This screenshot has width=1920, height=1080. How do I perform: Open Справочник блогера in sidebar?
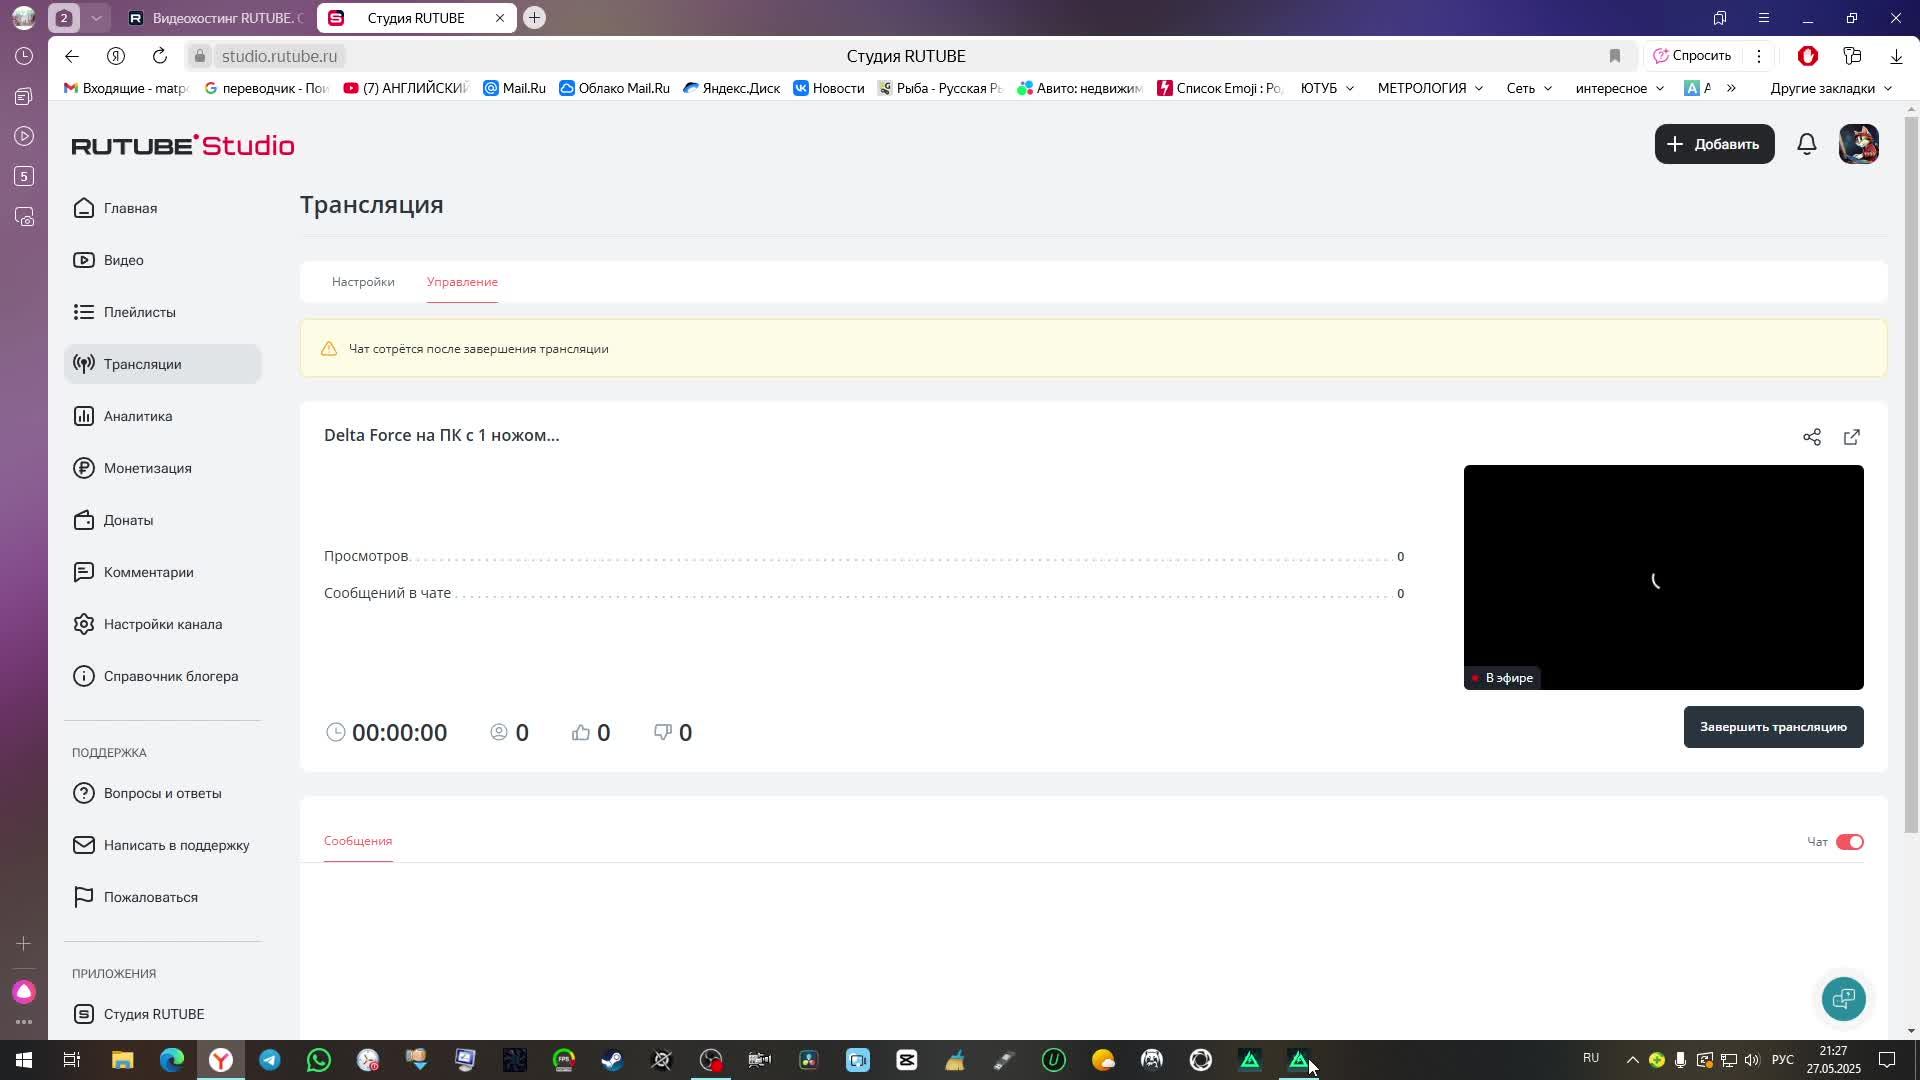(x=162, y=676)
